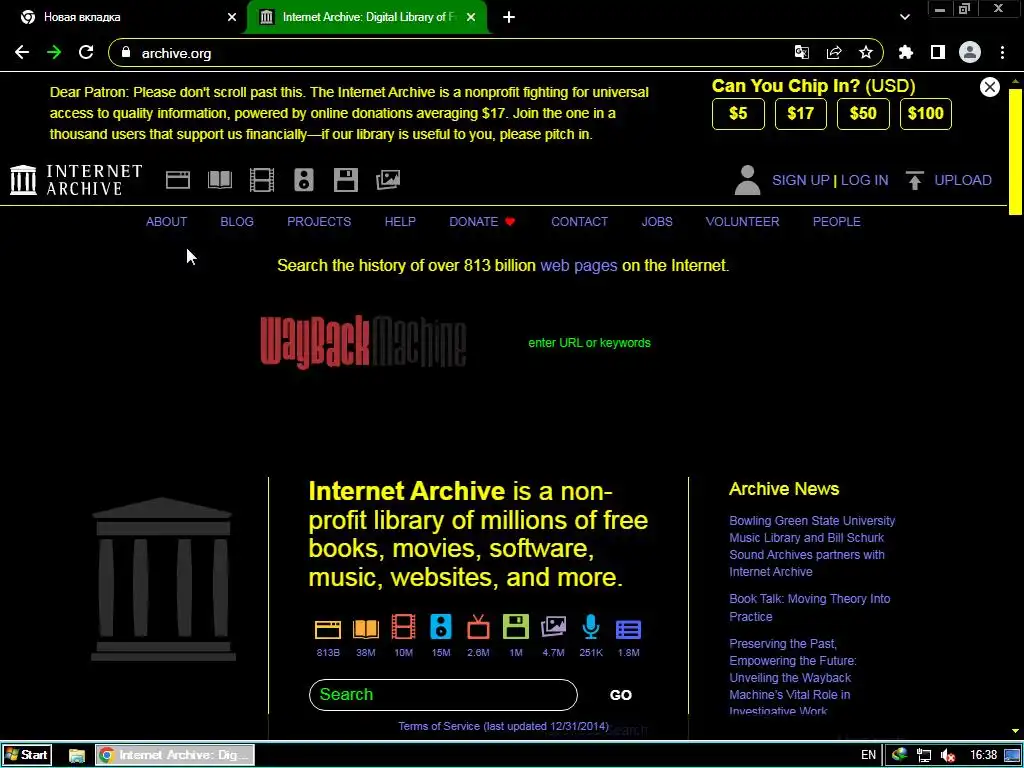Open the PROJECTS menu item
Viewport: 1024px width, 768px height.
point(319,221)
